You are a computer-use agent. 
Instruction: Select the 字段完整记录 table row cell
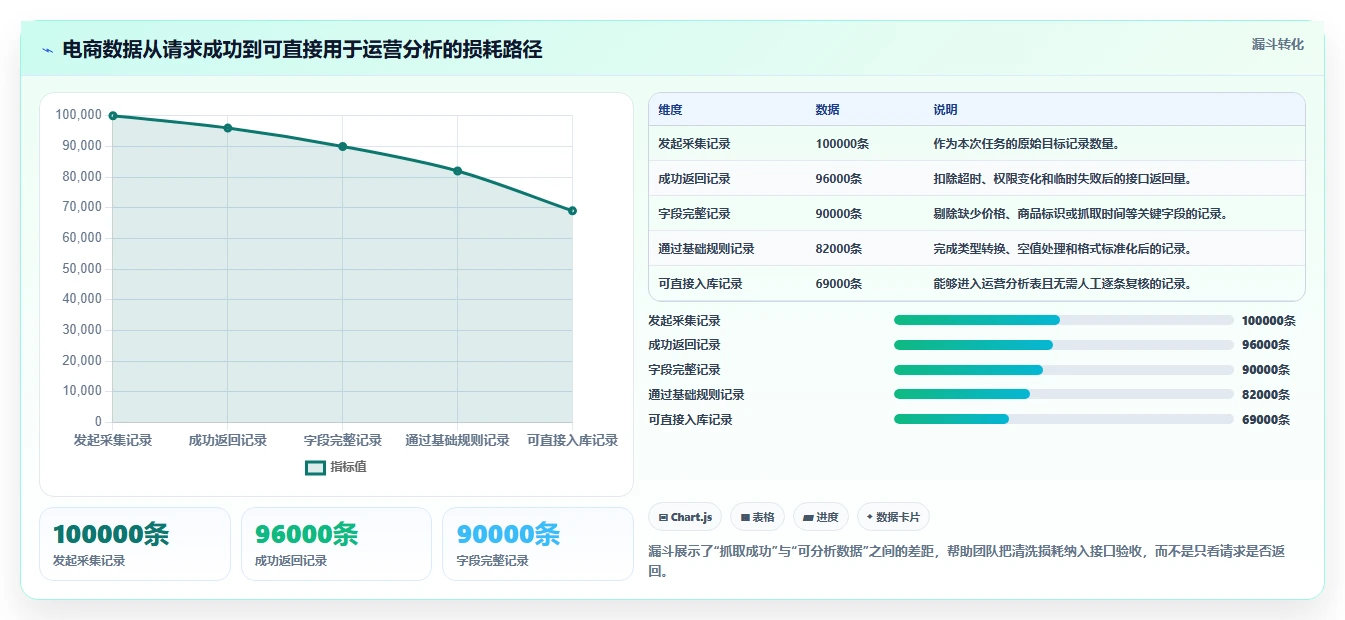[x=694, y=214]
